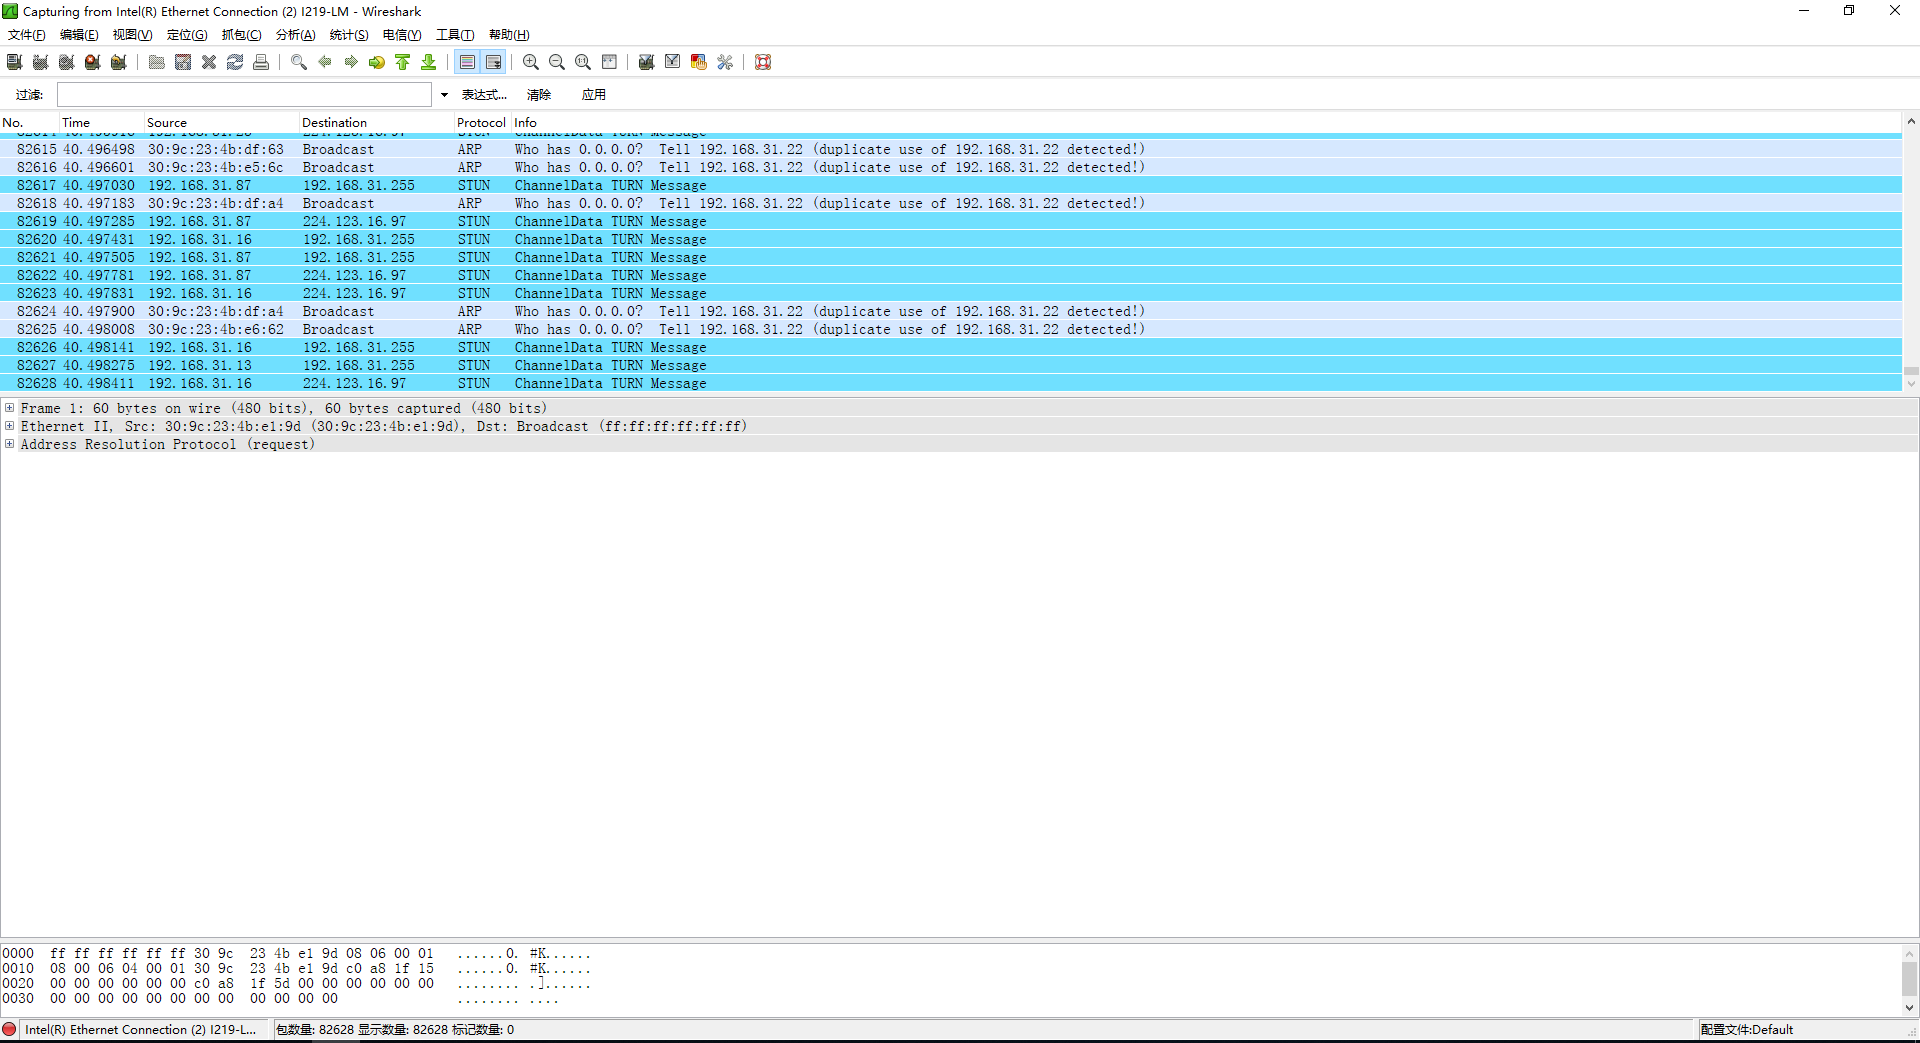
Task: Go to a specific packet number
Action: click(x=377, y=62)
